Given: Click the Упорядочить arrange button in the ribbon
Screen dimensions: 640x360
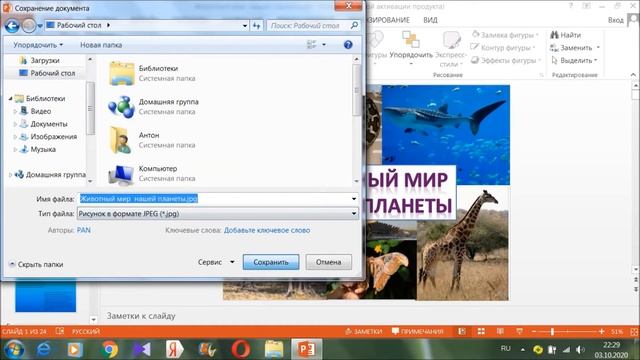Looking at the screenshot, I should (x=411, y=47).
